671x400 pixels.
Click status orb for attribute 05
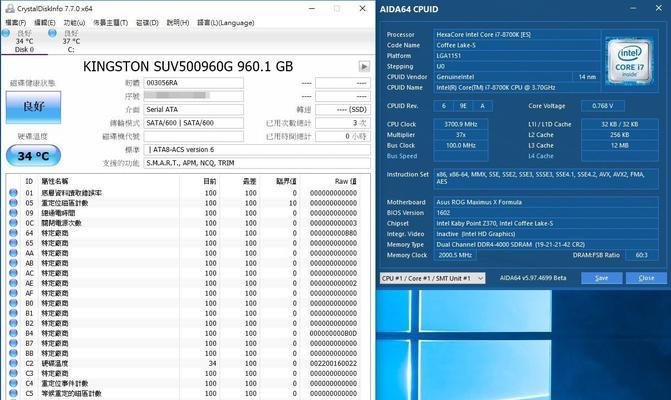point(13,203)
